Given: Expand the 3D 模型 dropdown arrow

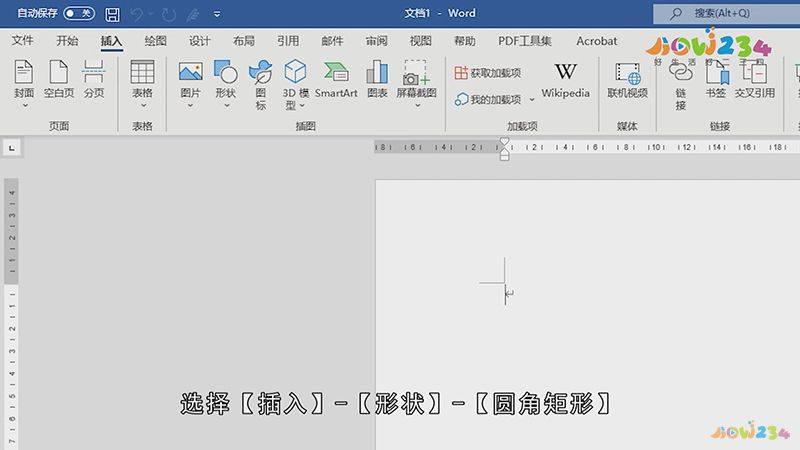Looking at the screenshot, I should coord(302,106).
